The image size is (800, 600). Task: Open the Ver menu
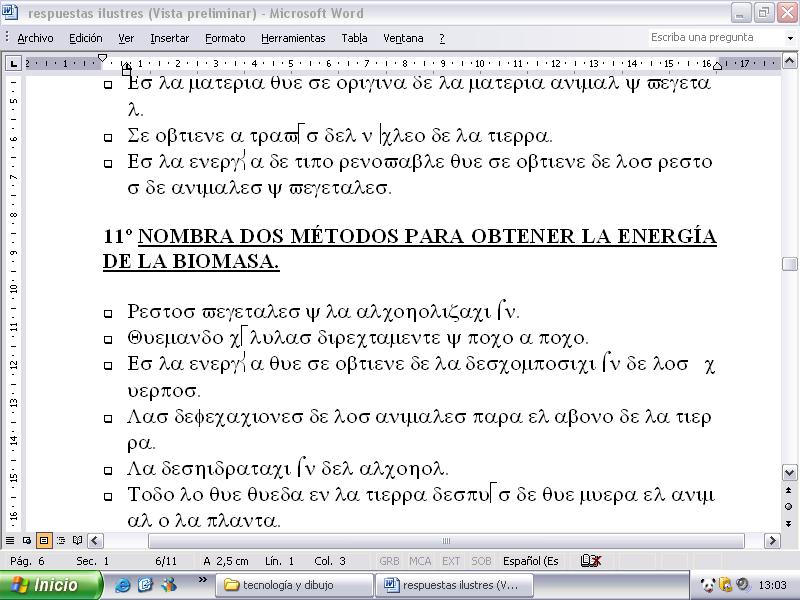tap(126, 38)
